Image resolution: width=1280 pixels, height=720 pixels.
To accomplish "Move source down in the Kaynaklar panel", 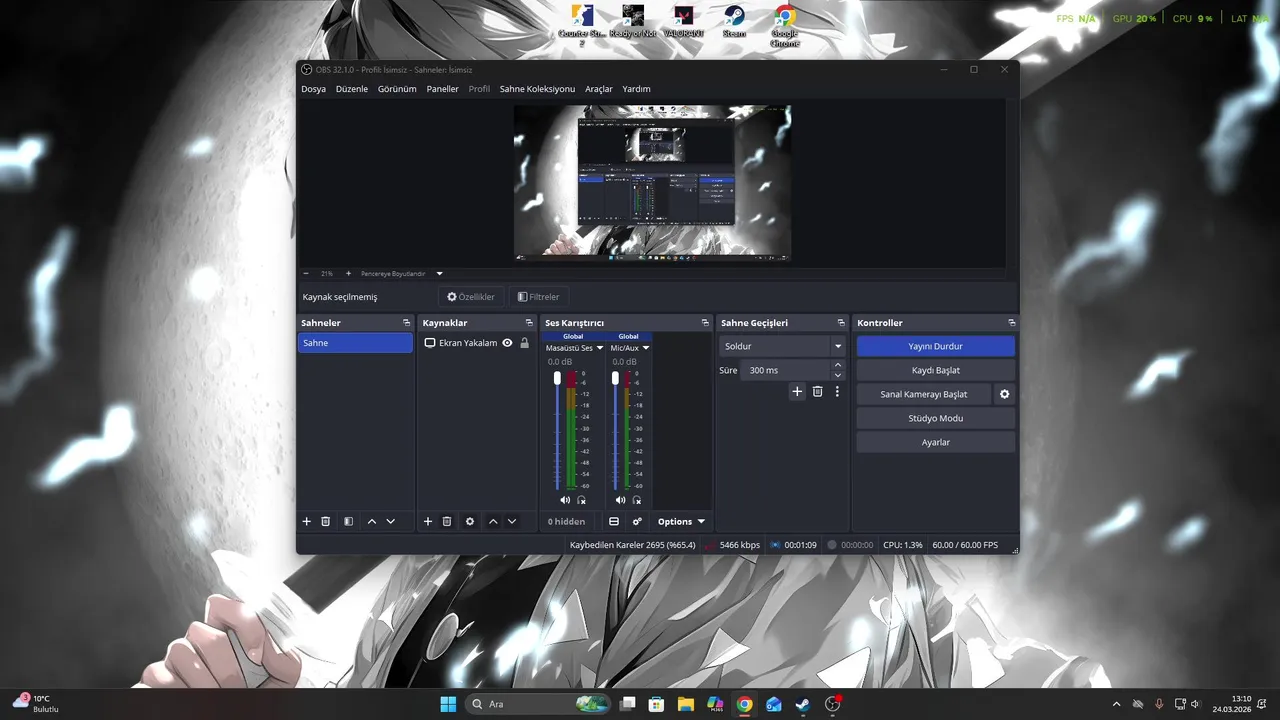I will [512, 522].
